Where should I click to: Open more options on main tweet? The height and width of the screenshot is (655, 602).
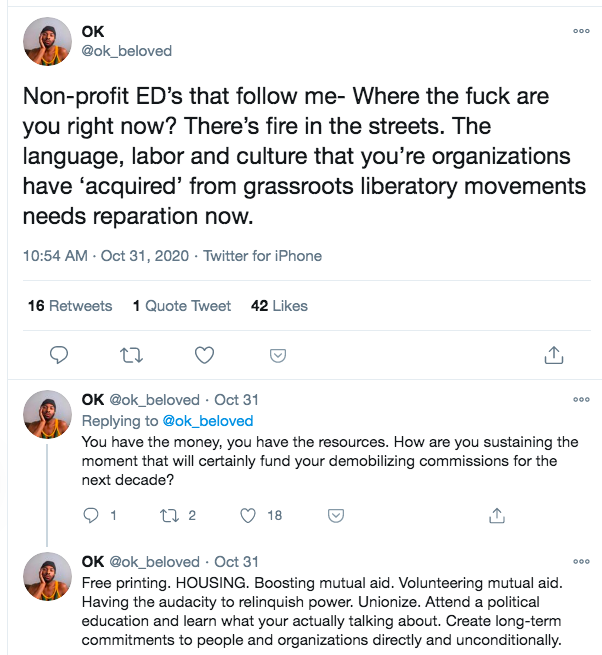pos(581,31)
